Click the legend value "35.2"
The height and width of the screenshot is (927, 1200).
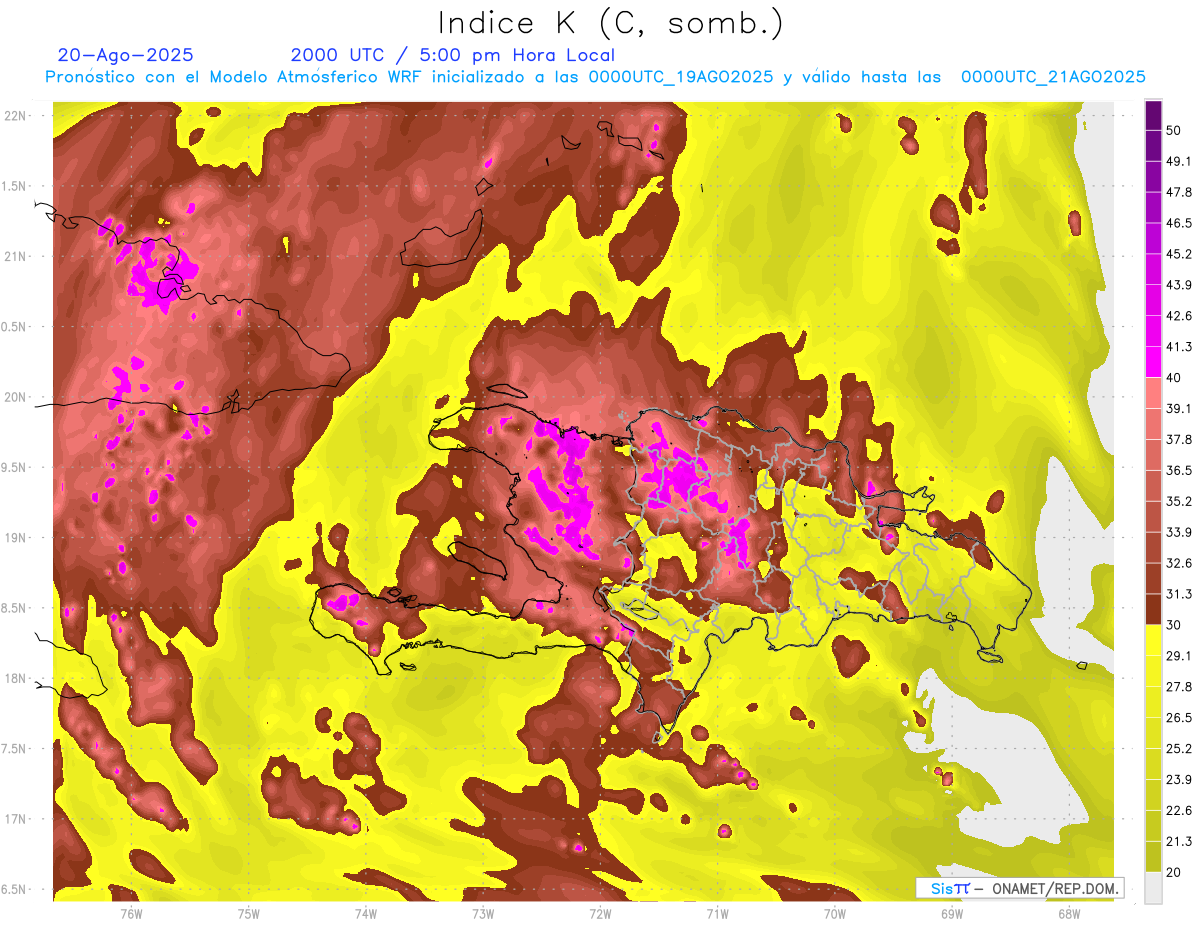pos(1179,501)
